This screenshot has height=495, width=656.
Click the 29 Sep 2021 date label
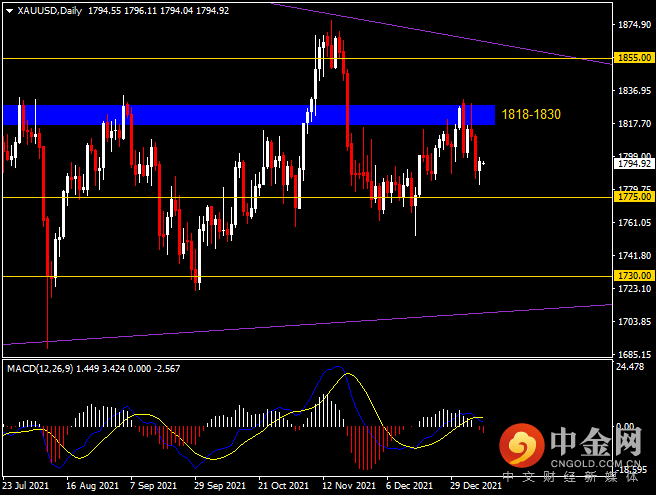[x=220, y=486]
